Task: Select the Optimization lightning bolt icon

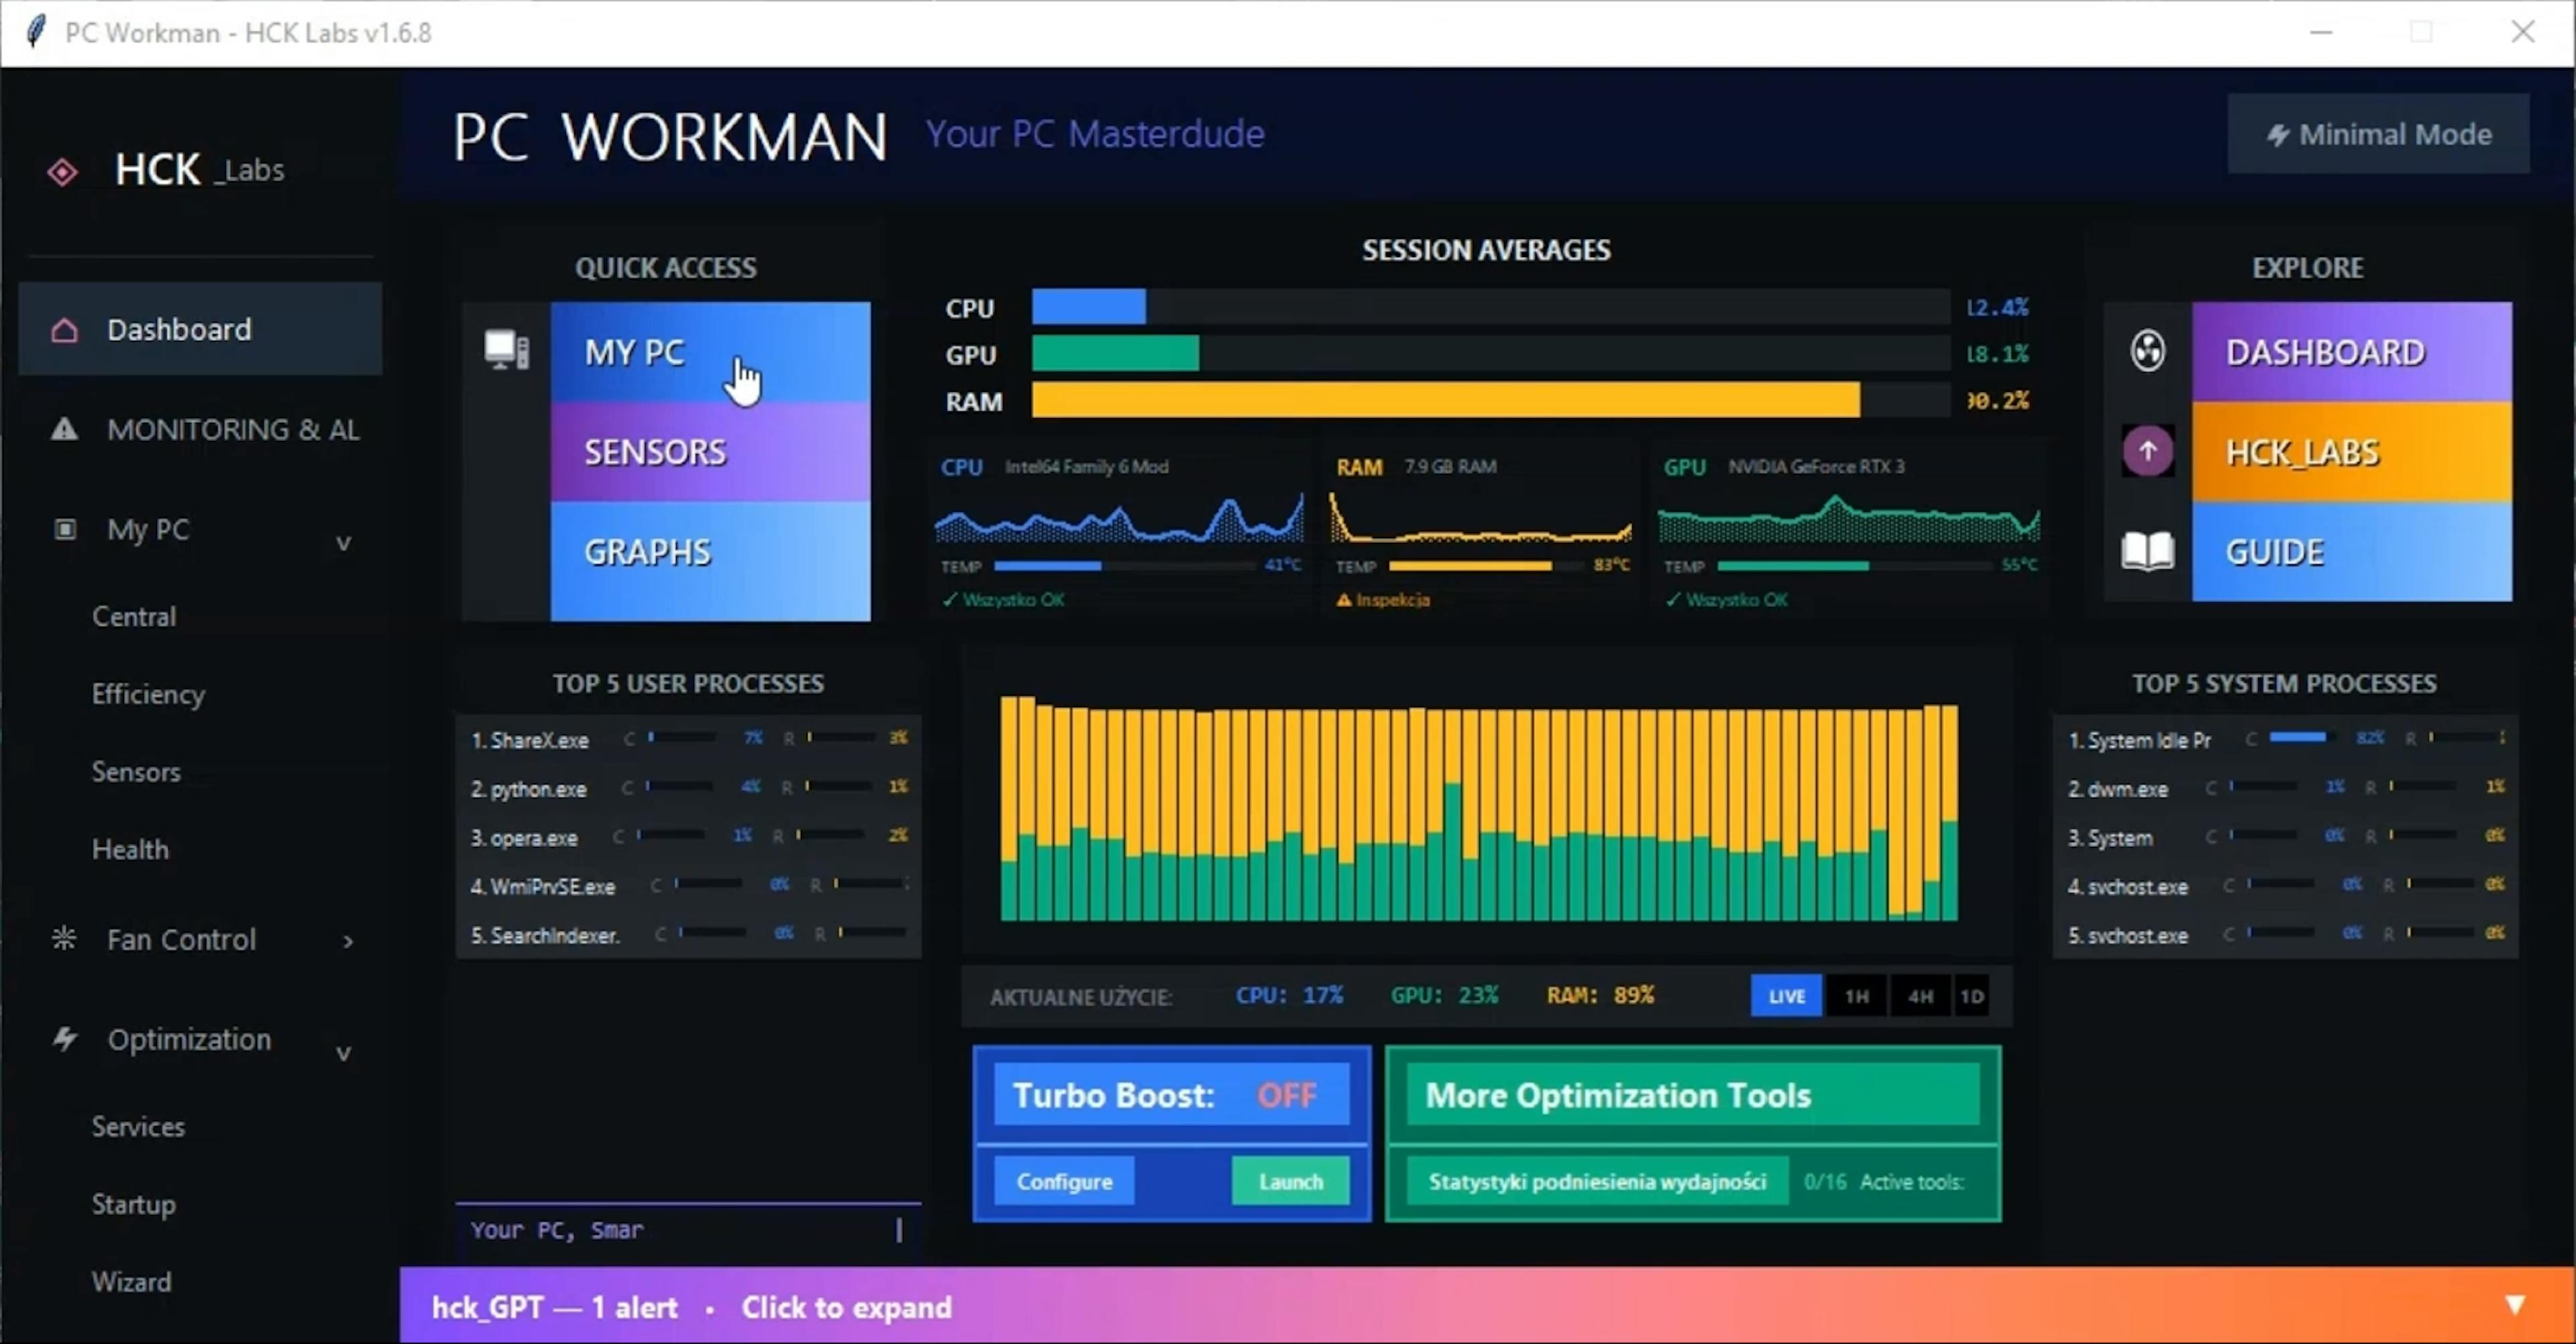Action: point(65,1039)
